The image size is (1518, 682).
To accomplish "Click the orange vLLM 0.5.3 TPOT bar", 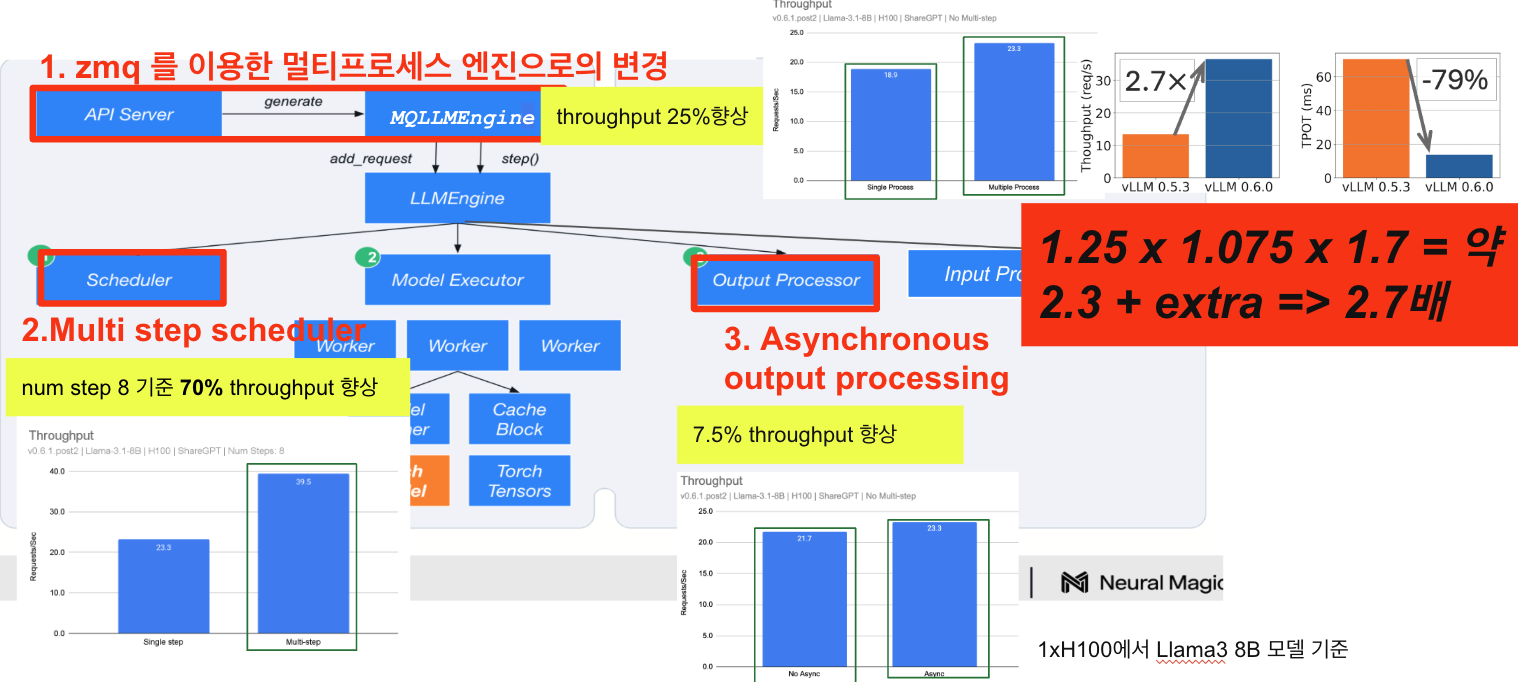I will 1376,118.
